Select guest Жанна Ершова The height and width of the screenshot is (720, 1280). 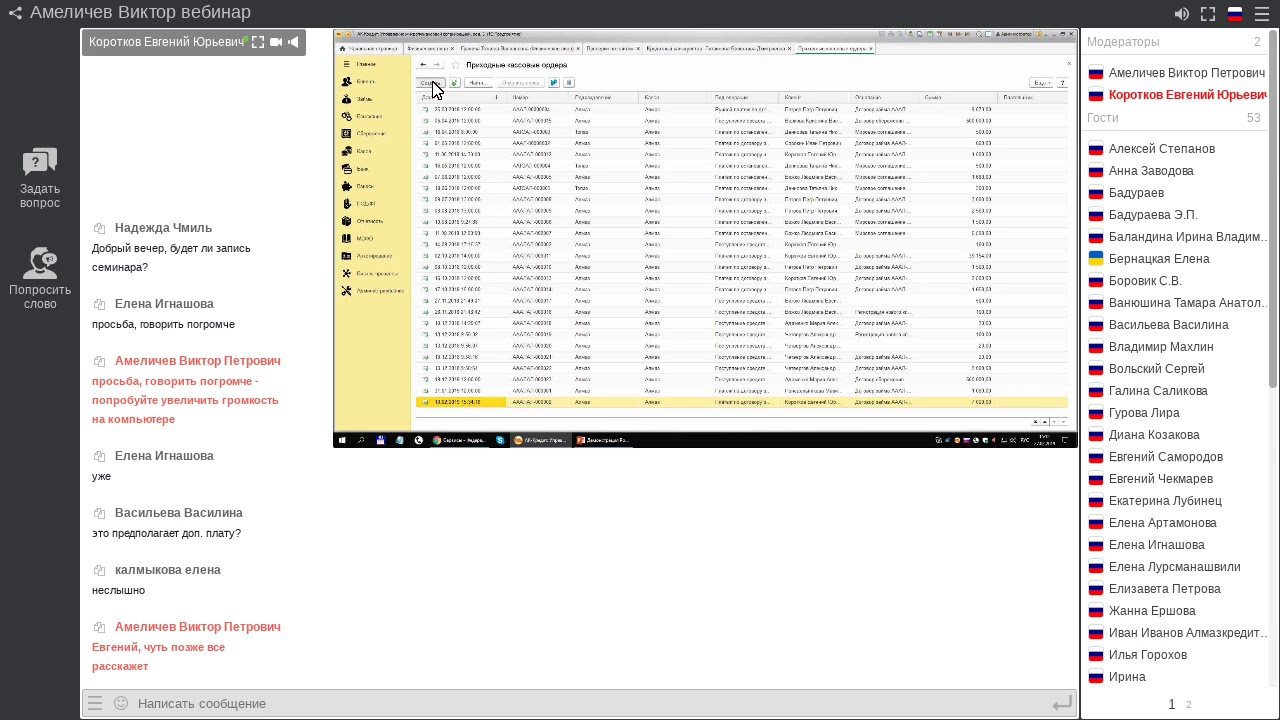[x=1152, y=611]
